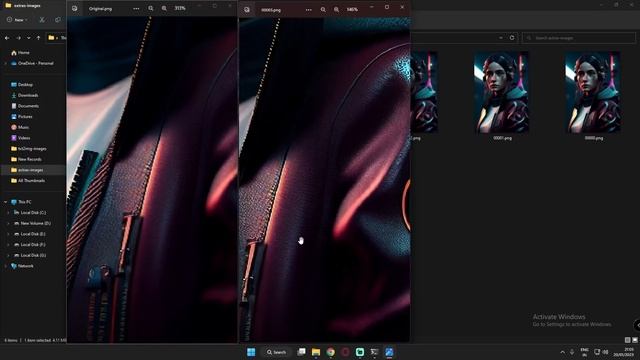Show hidden system tray icons

coord(562,352)
